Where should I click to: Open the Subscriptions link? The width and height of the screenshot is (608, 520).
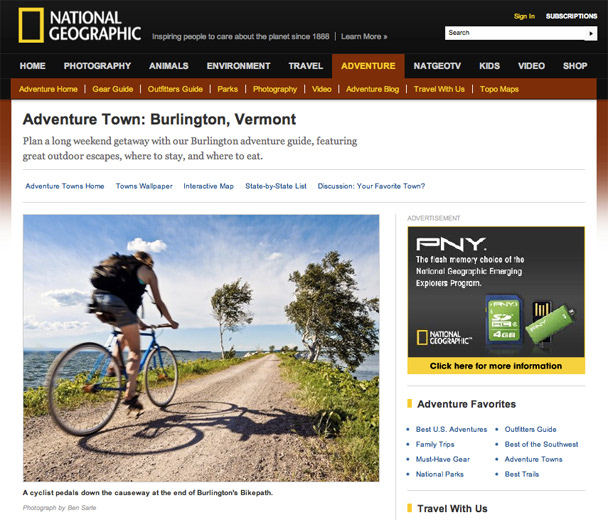click(571, 16)
